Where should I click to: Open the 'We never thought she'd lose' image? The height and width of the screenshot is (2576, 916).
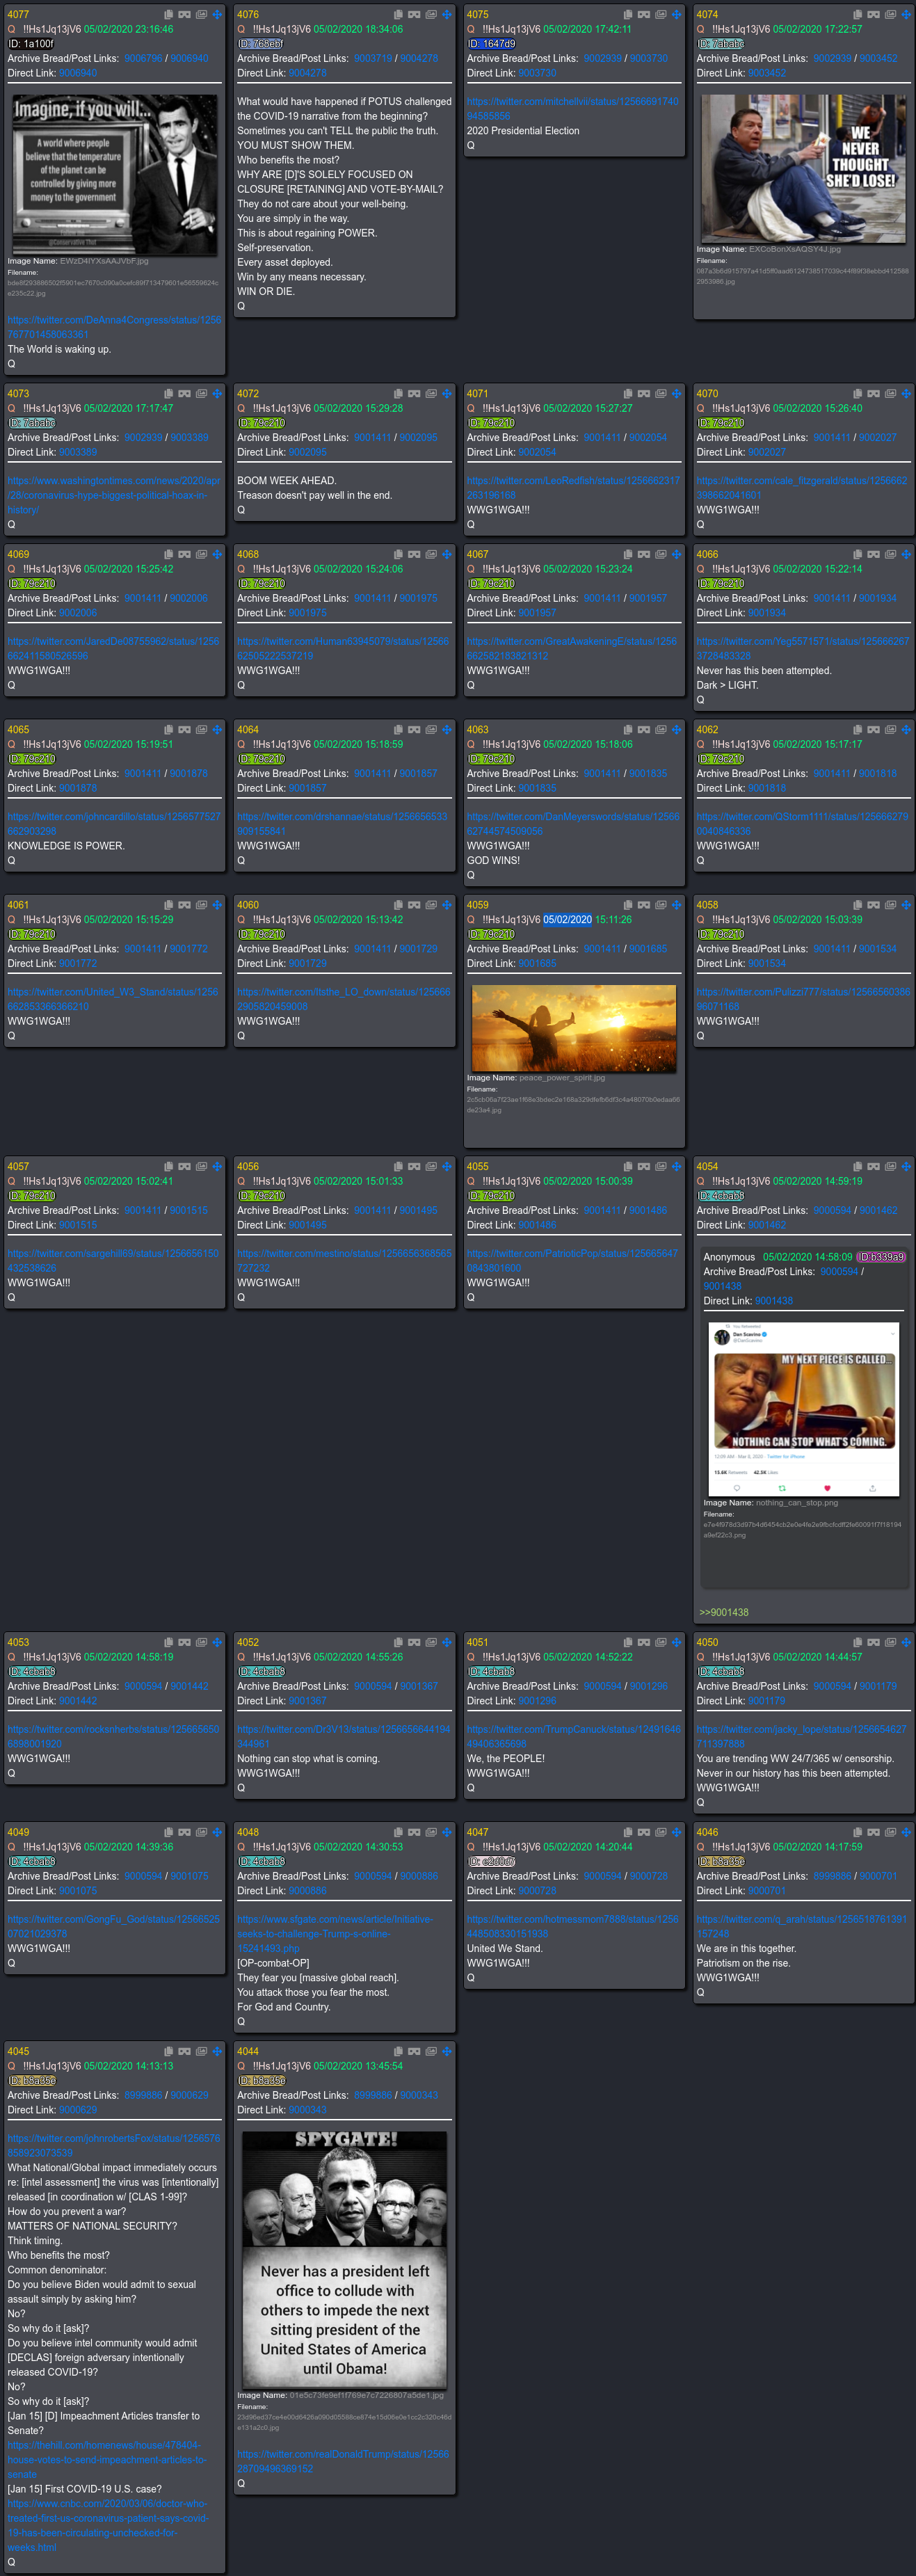(804, 169)
